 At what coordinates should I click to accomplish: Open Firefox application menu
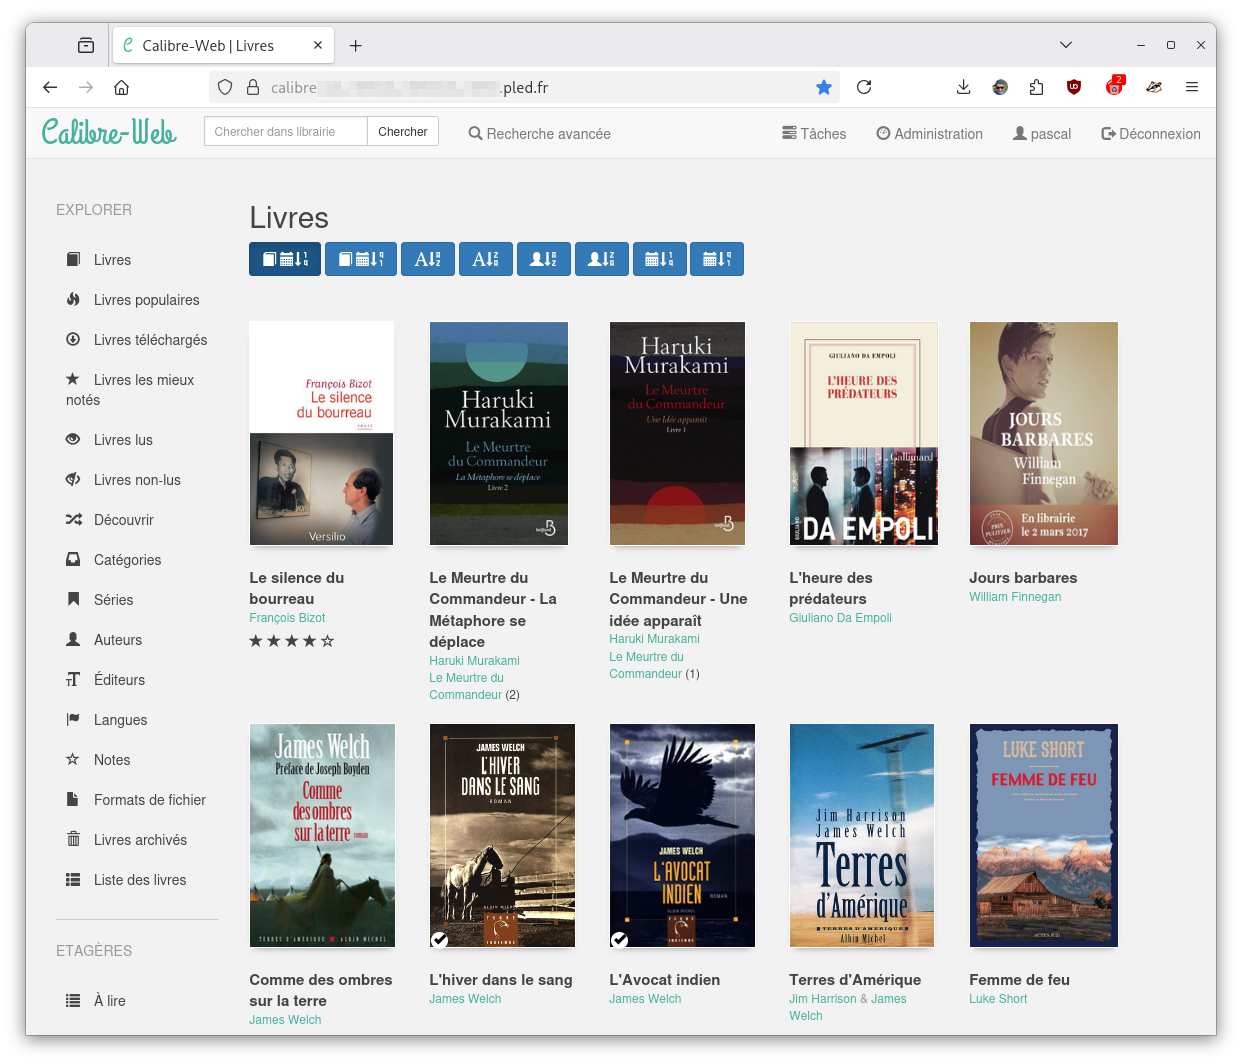click(1192, 87)
